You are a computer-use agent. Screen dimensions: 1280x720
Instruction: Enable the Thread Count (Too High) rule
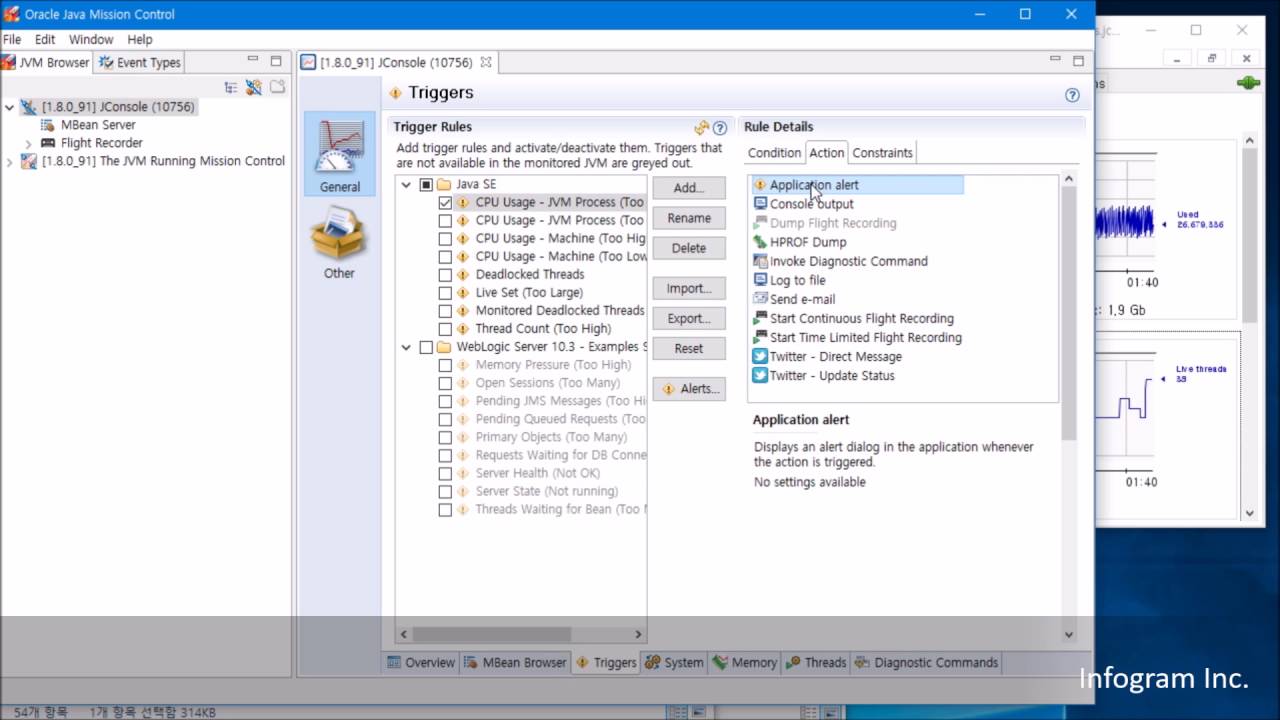pyautogui.click(x=445, y=328)
